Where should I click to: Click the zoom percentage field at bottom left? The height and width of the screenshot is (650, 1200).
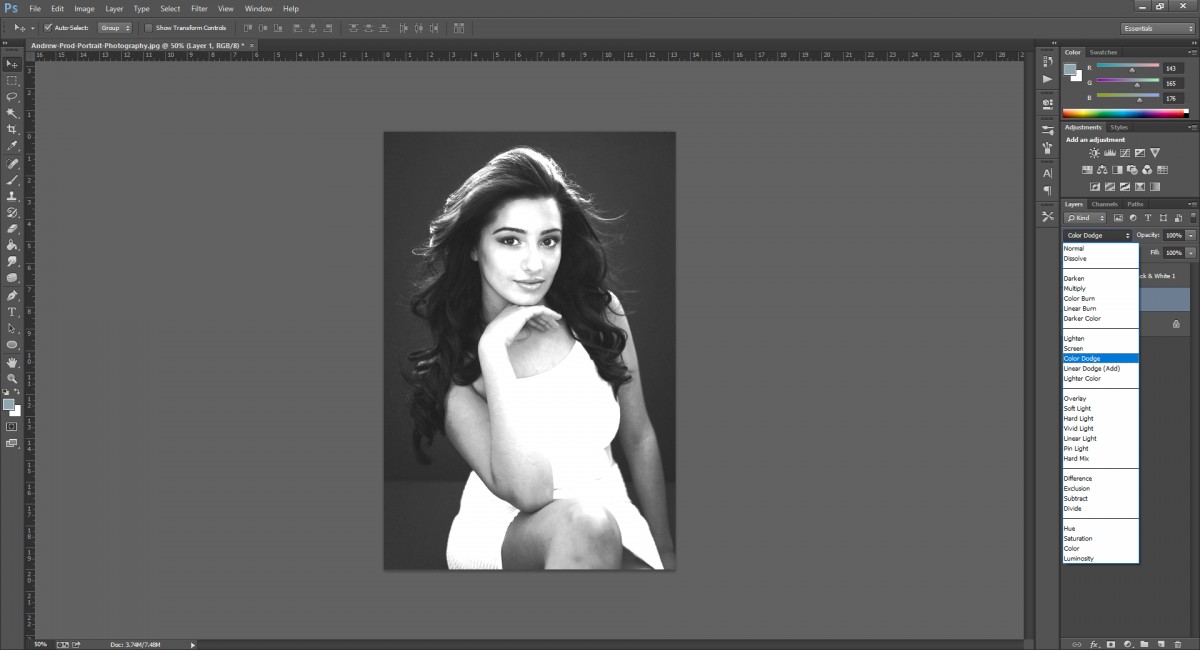[x=41, y=644]
